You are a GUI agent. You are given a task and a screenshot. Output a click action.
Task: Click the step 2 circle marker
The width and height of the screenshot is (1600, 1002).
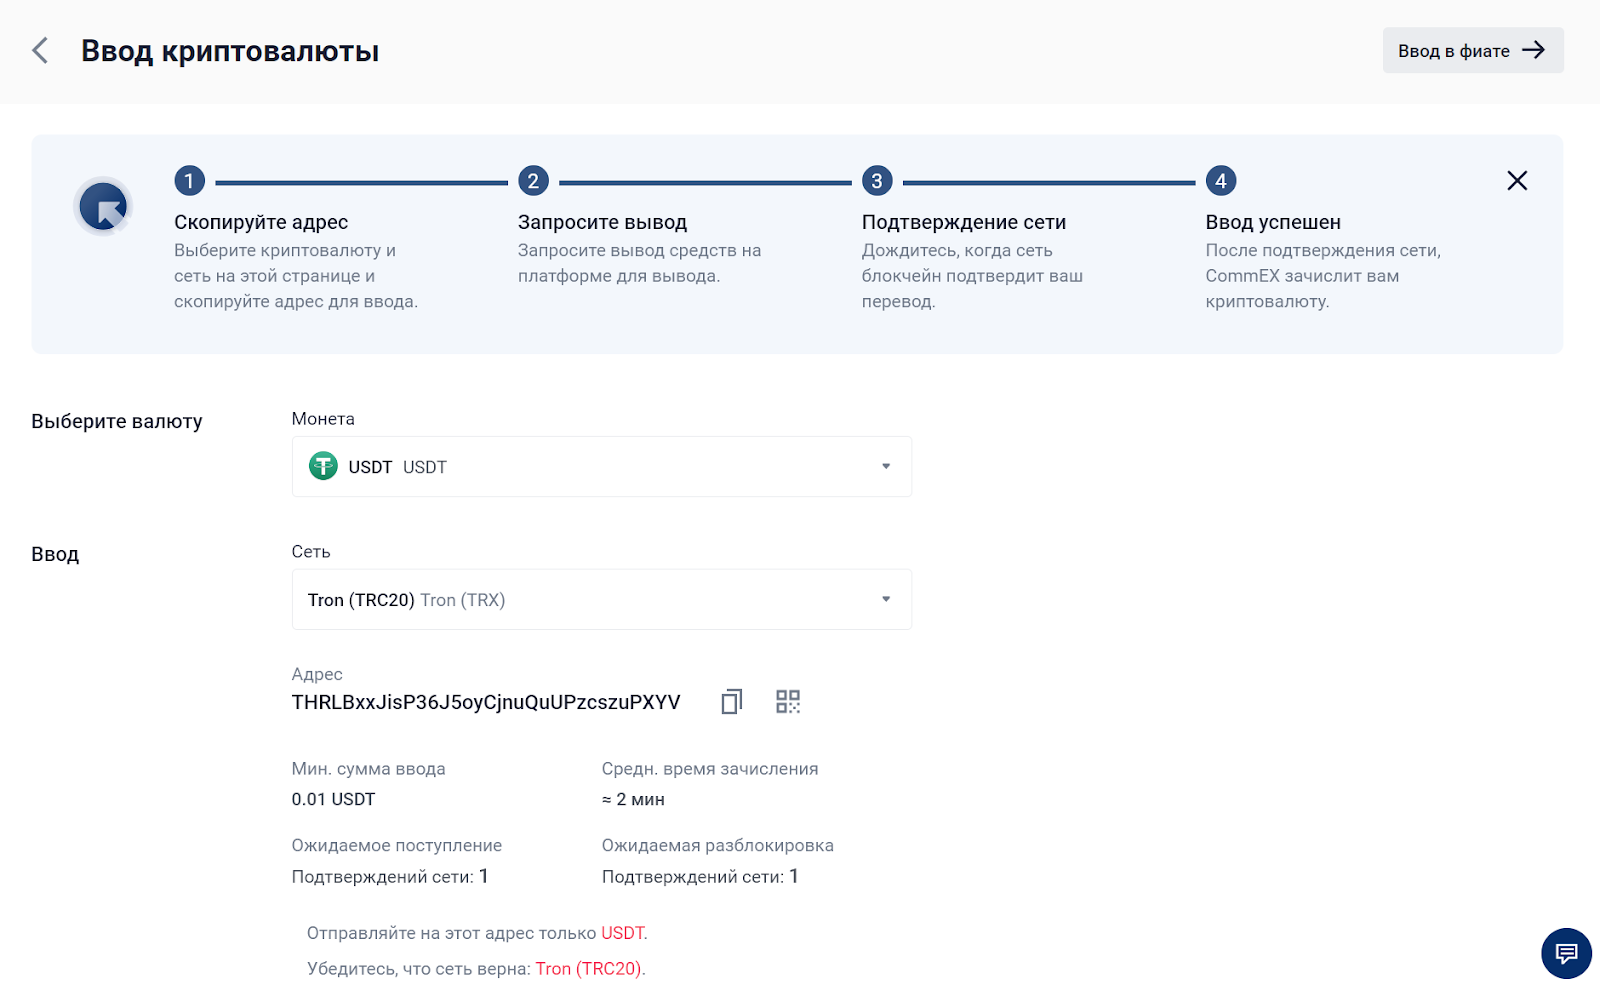click(533, 181)
